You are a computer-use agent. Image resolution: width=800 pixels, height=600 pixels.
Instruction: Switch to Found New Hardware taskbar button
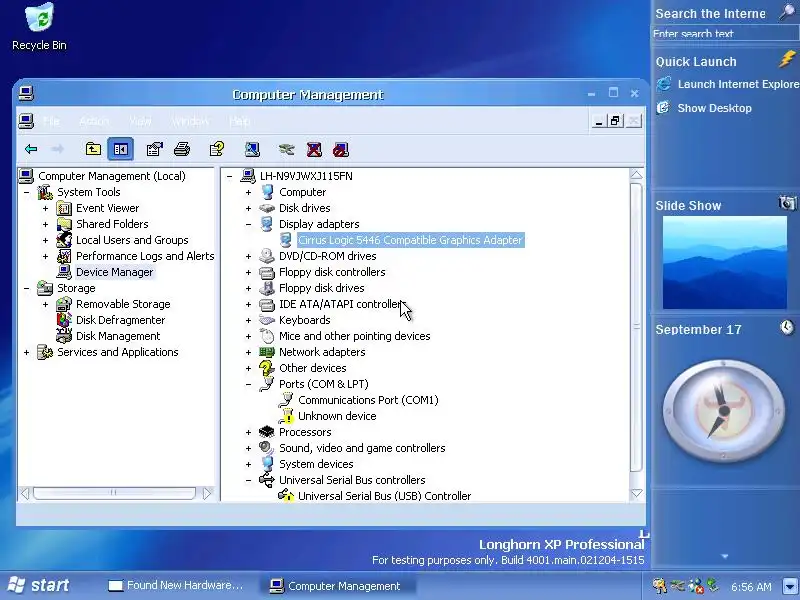176,586
